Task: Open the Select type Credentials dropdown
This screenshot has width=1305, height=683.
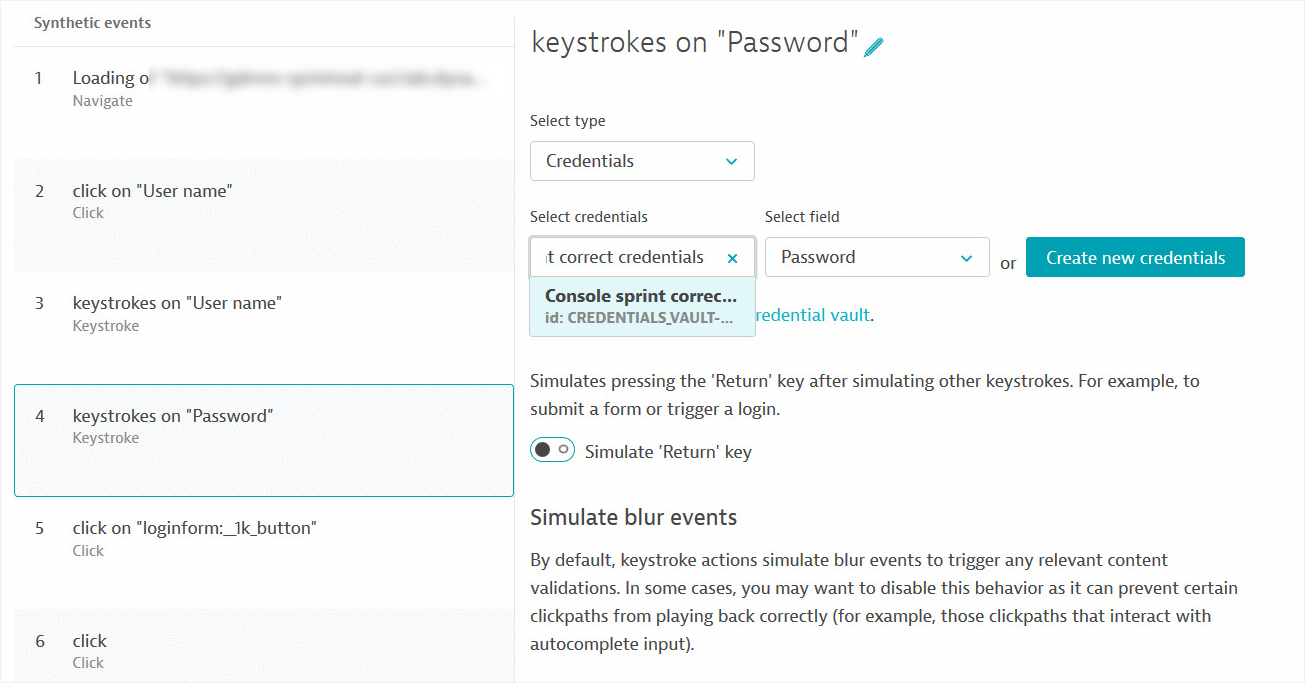Action: click(x=642, y=161)
